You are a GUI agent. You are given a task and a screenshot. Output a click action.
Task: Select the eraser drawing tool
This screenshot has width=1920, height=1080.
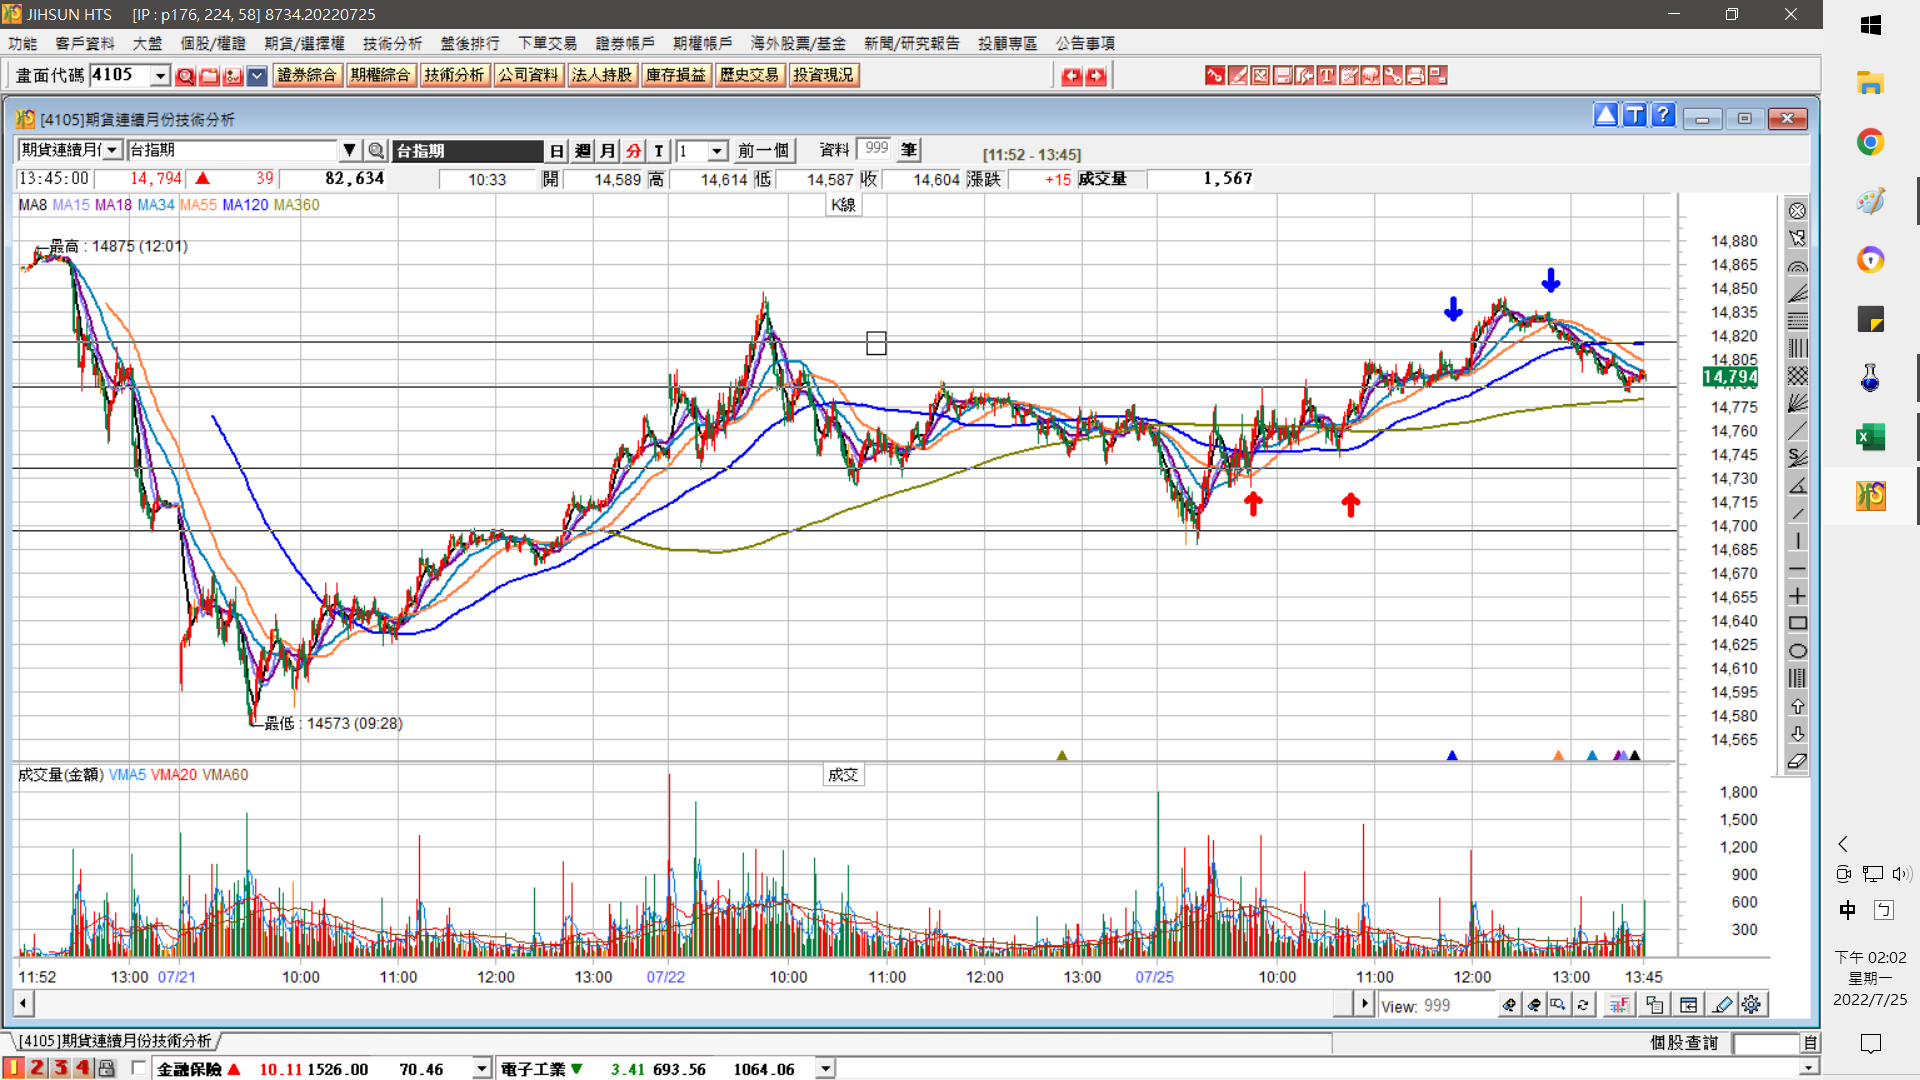(x=1797, y=762)
